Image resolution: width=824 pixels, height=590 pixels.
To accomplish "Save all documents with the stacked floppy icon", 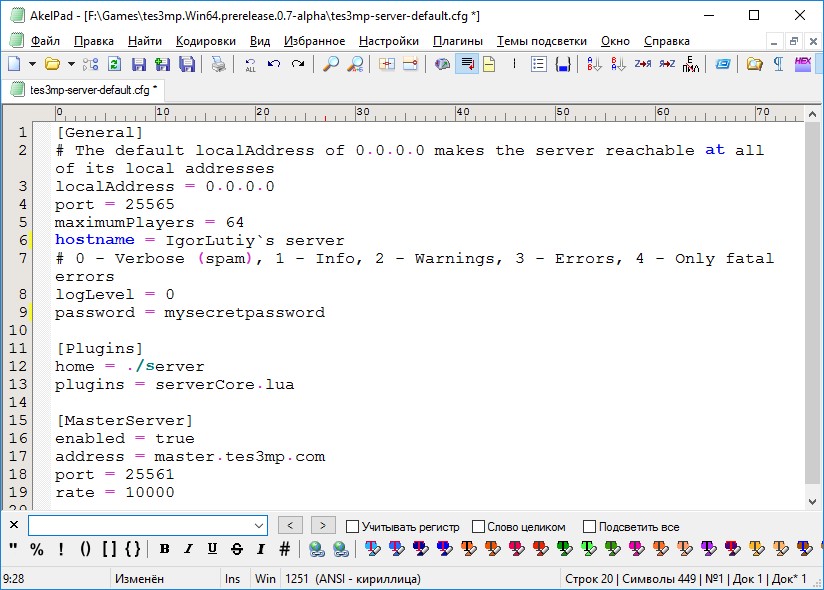I will click(187, 64).
